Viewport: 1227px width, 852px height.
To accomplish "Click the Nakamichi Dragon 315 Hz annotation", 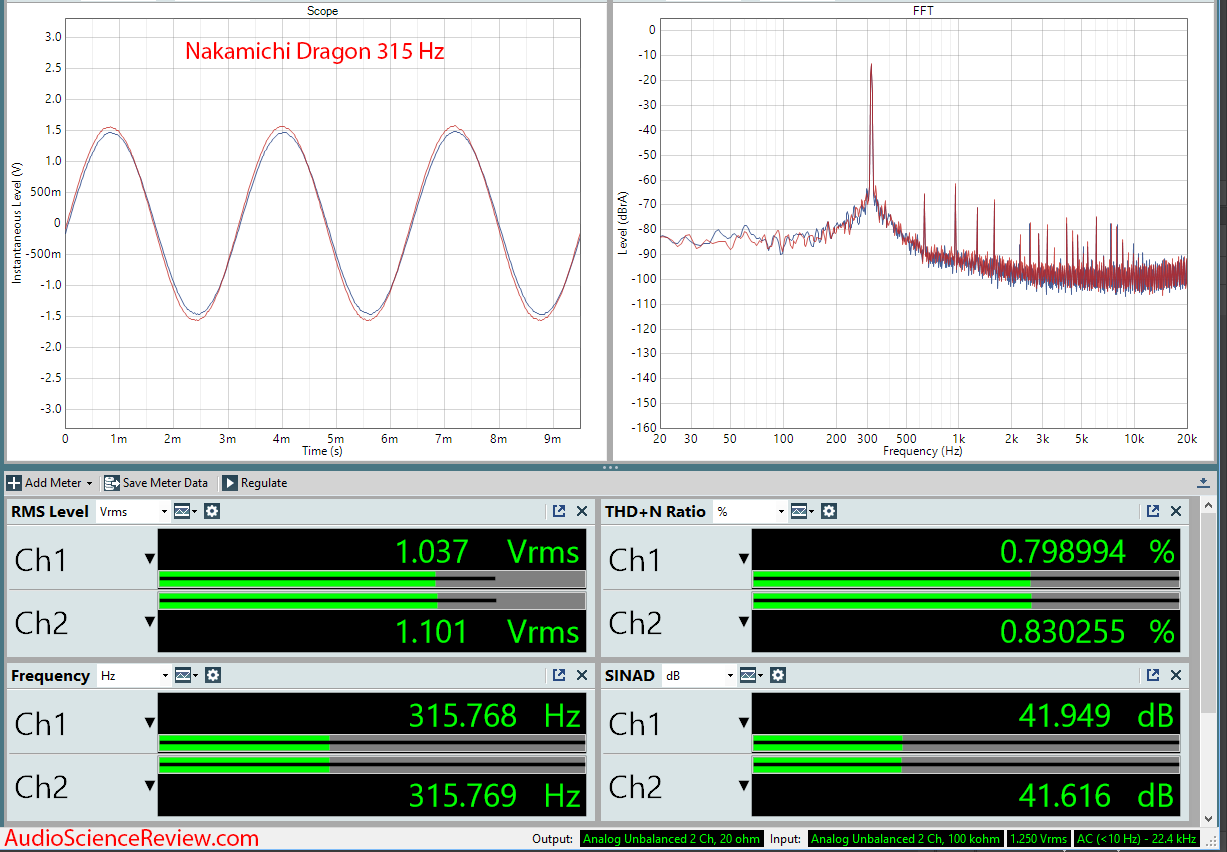I will (x=315, y=51).
